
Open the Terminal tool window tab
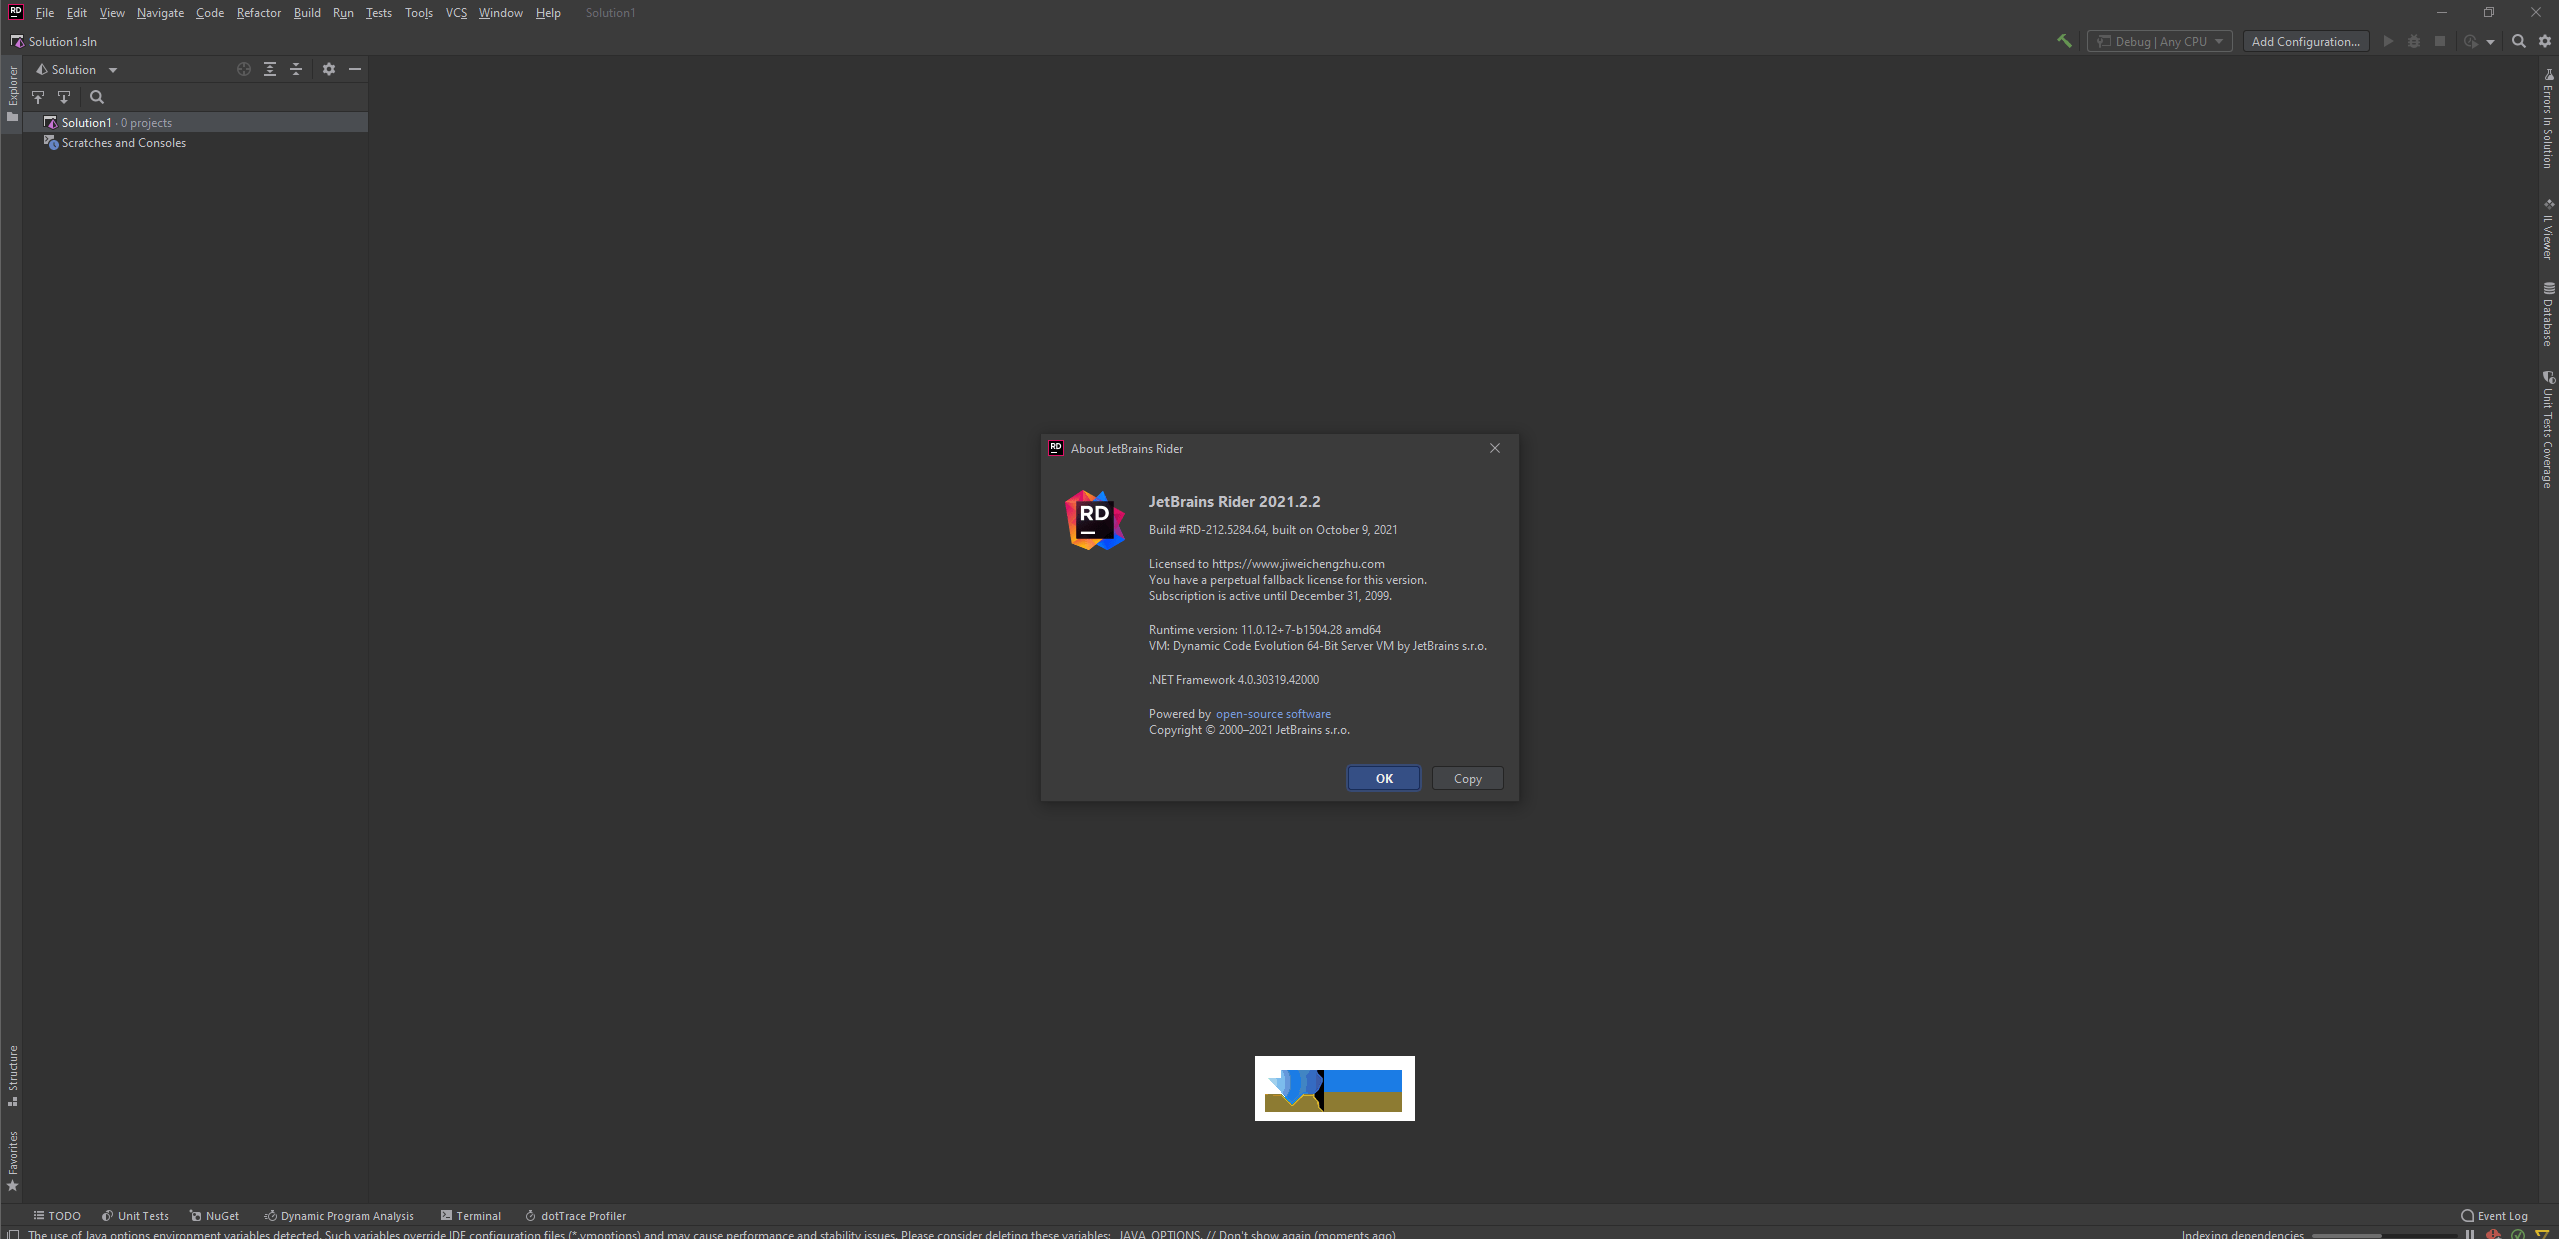(471, 1216)
